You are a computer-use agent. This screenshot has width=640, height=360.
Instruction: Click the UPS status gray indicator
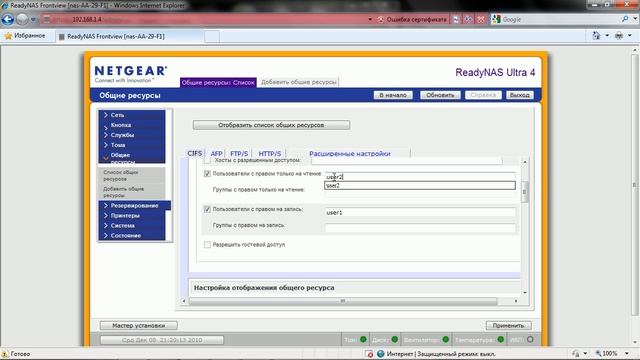pyautogui.click(x=530, y=339)
